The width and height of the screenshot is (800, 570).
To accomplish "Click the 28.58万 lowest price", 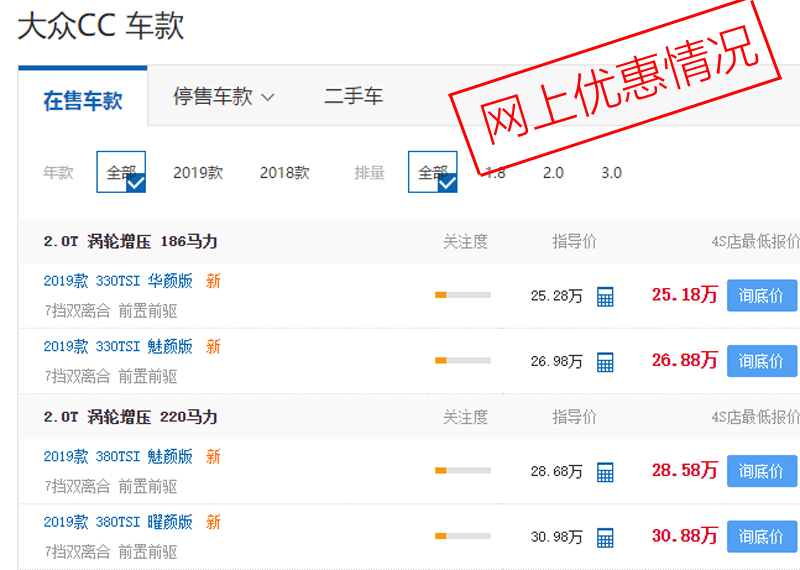I will tap(684, 470).
